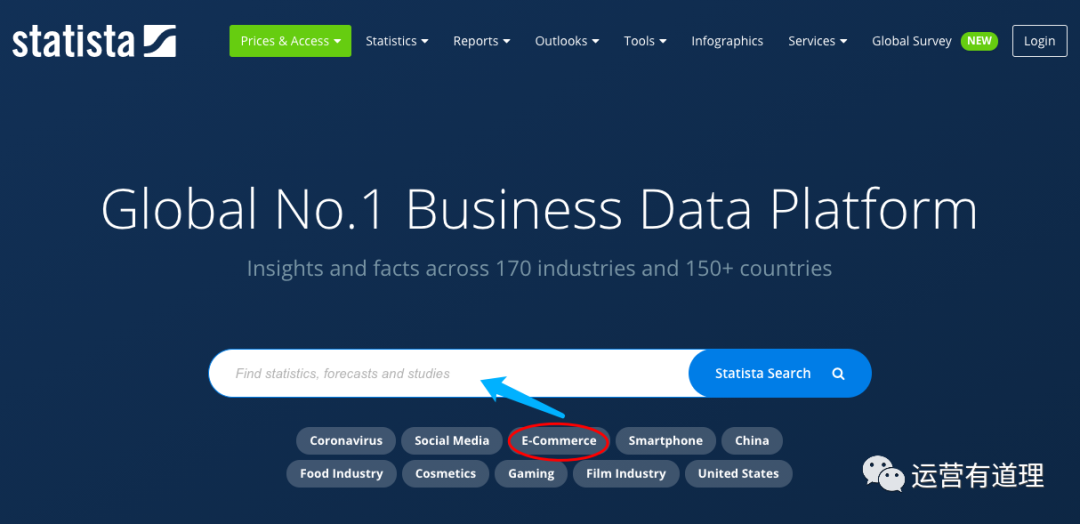
Task: Click the Global No.1 Business Data Platform heading
Action: point(539,208)
